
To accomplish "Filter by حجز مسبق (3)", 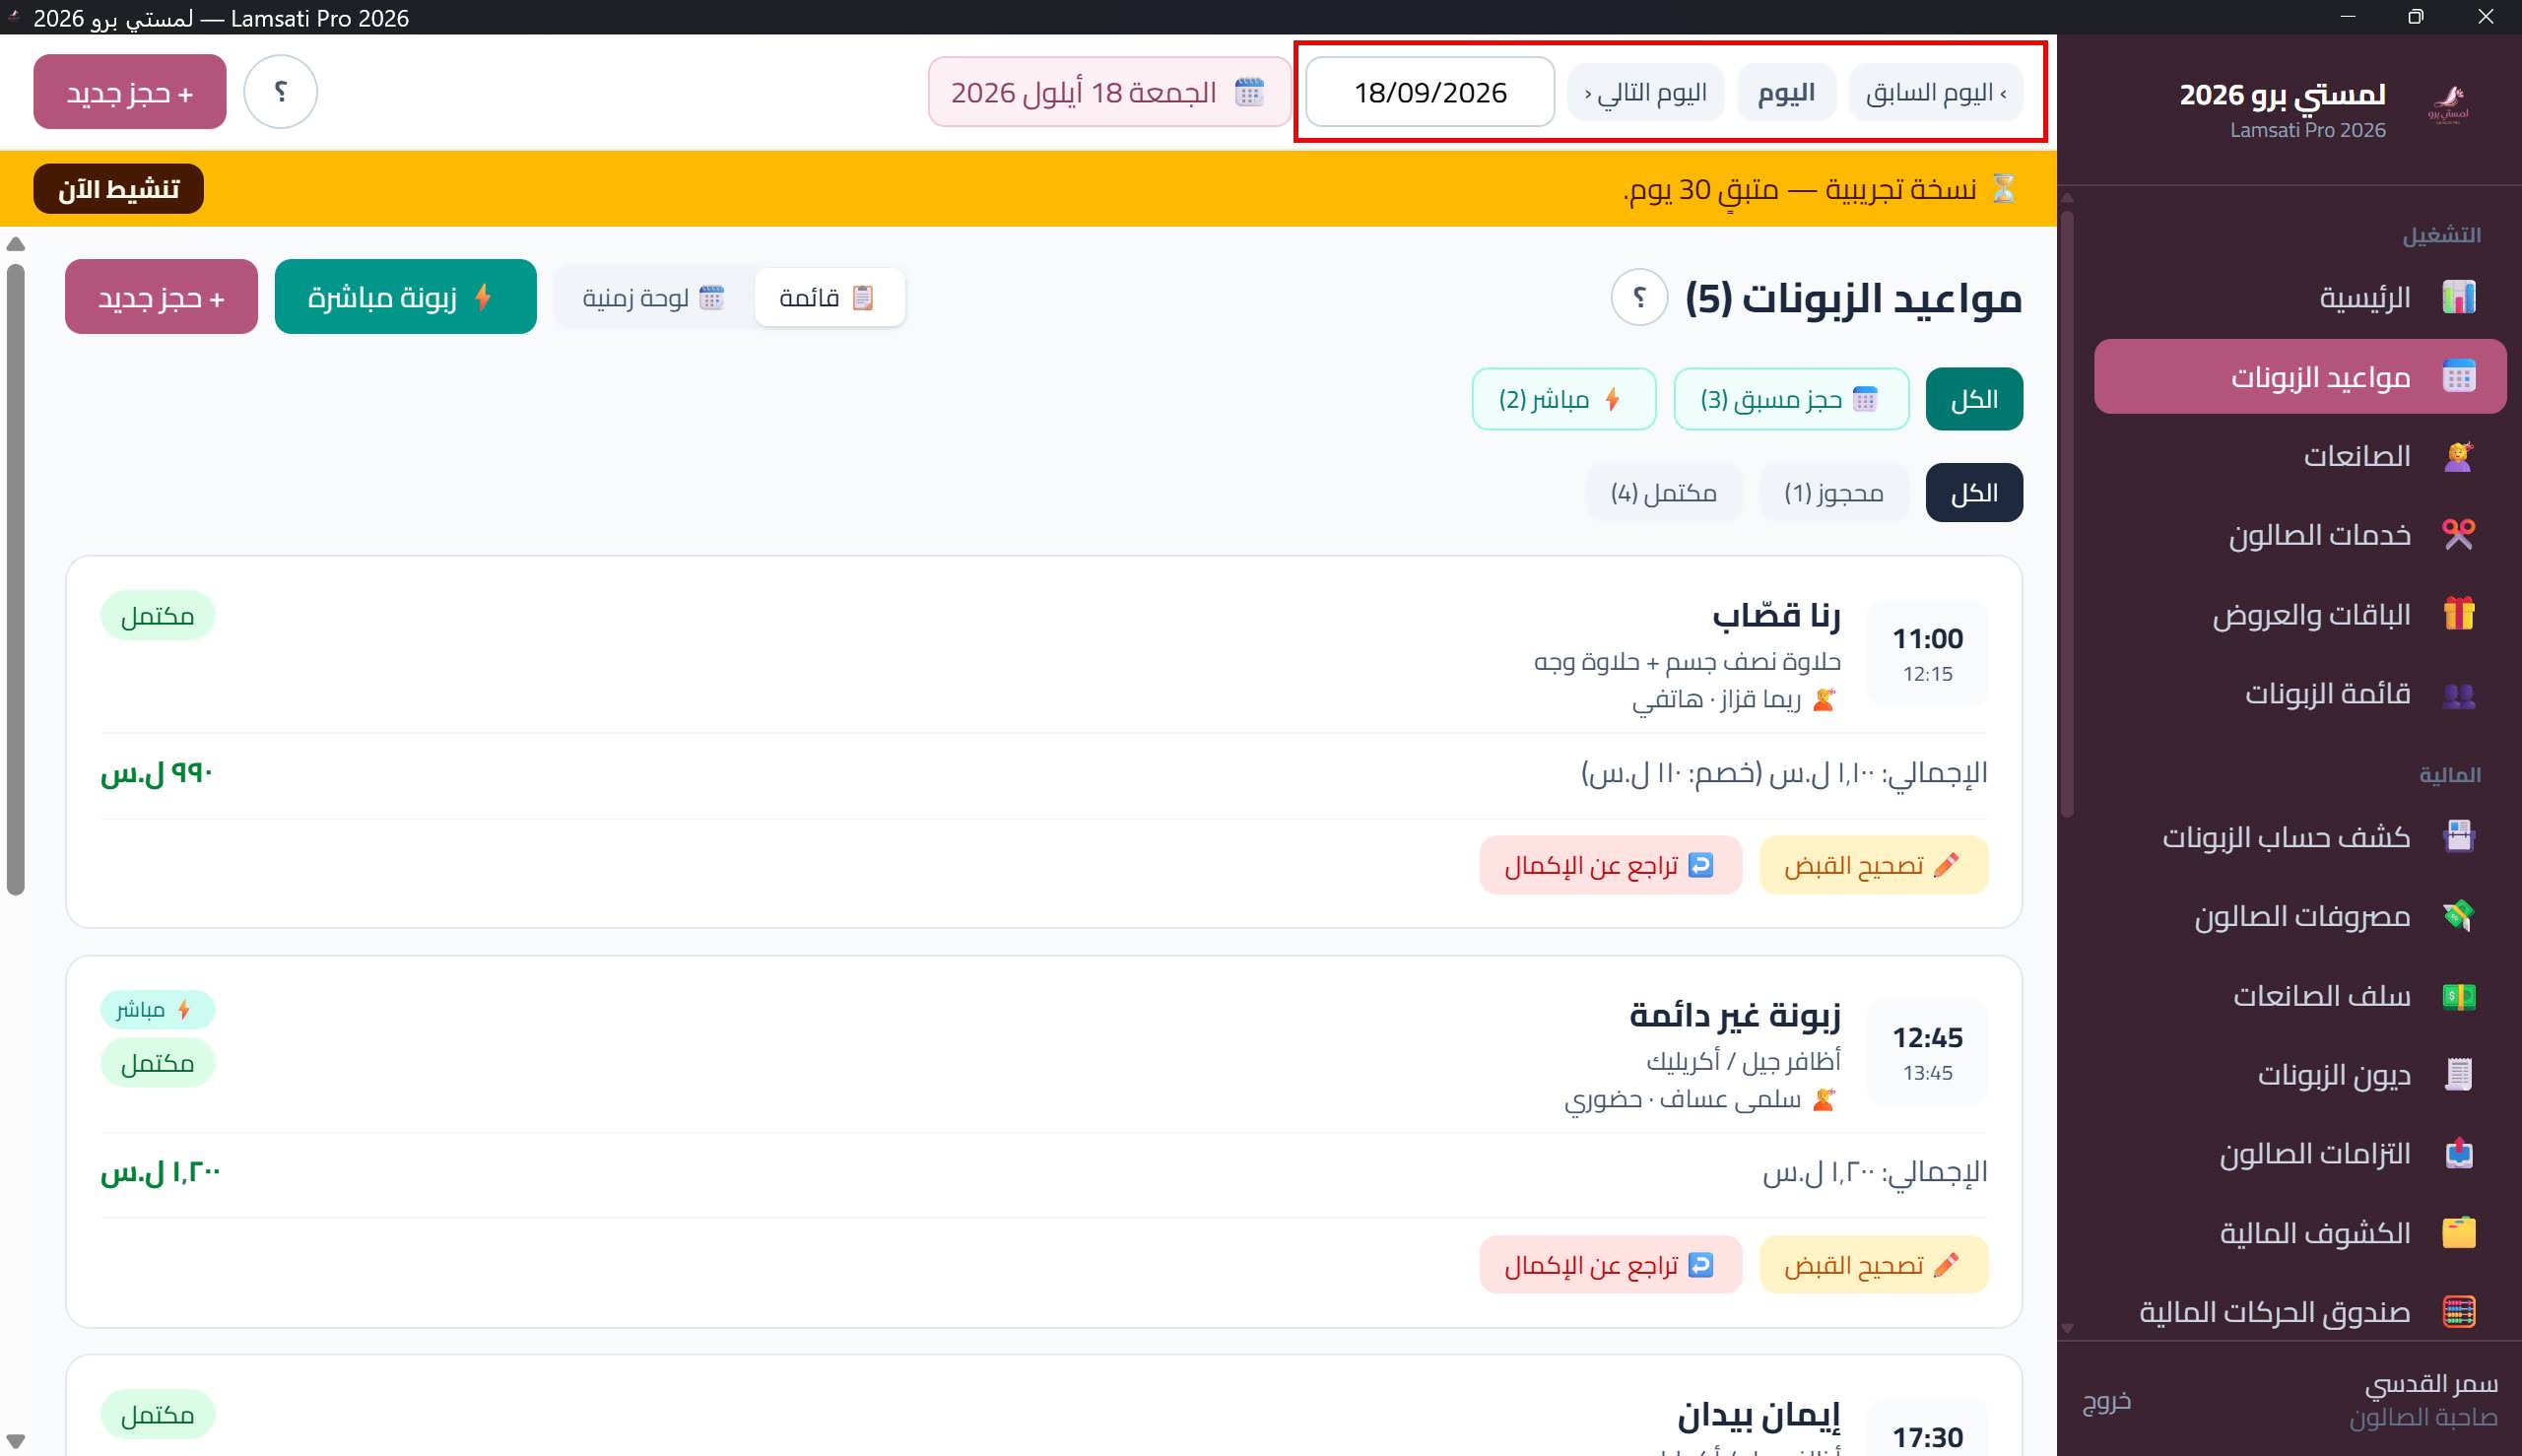I will click(x=1791, y=399).
